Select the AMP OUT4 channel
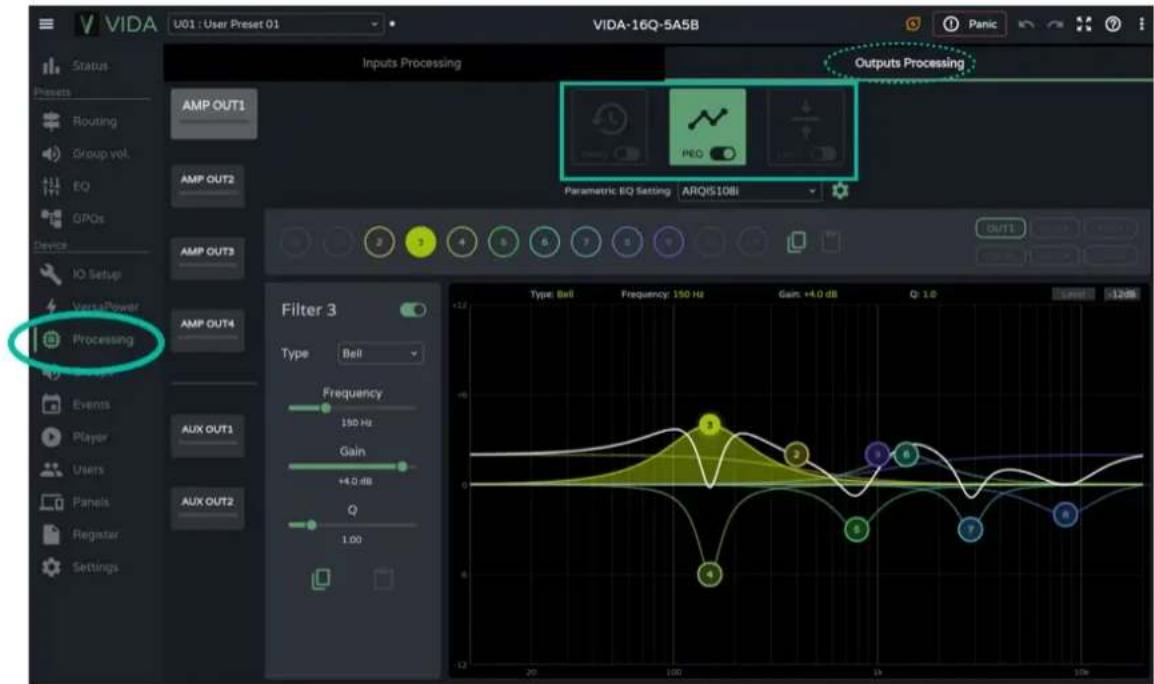Viewport: 1154px width, 684px height. pos(208,330)
